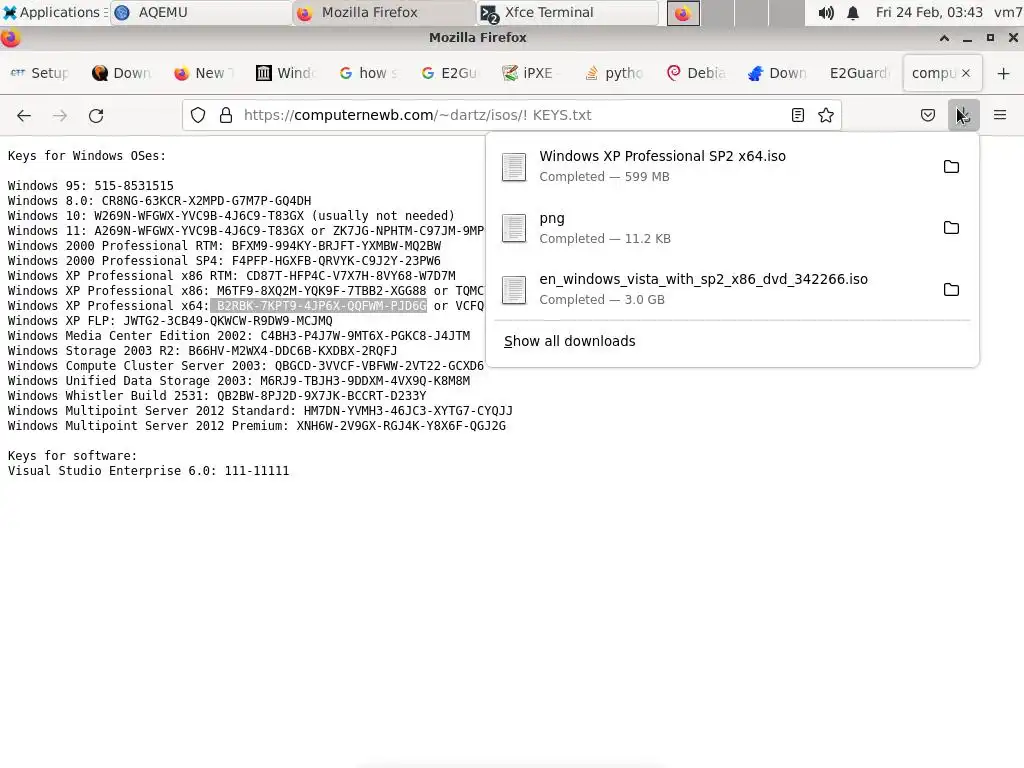1024x768 pixels.
Task: Reload the current page
Action: tap(96, 116)
